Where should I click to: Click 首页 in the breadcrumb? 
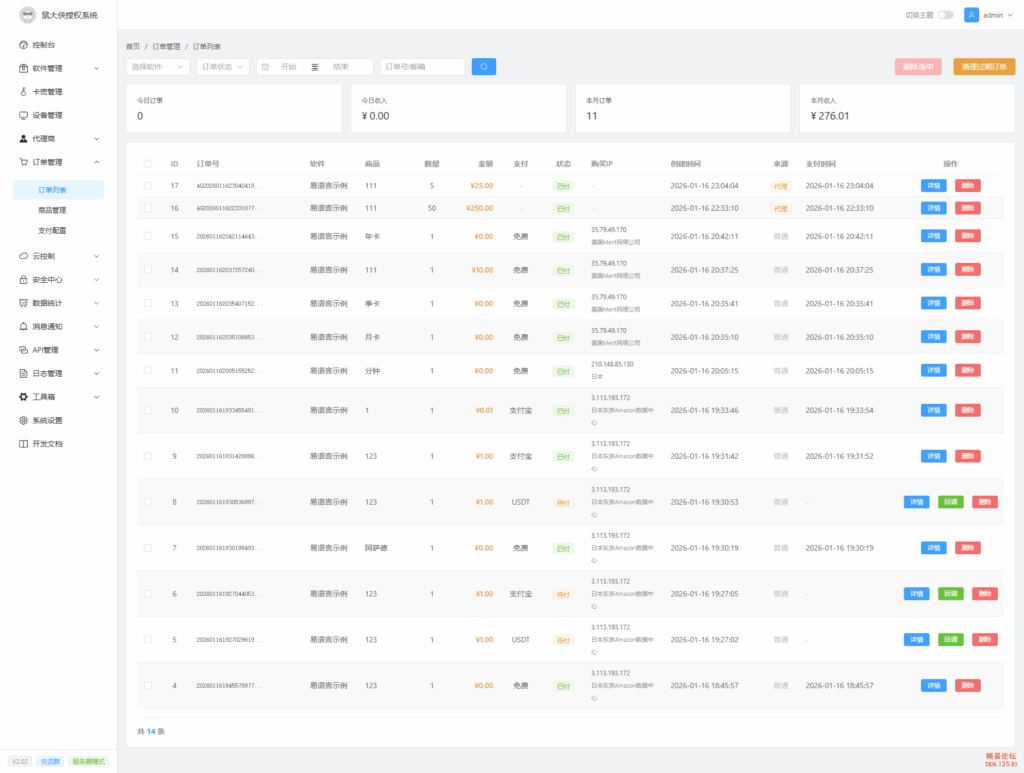tap(133, 47)
